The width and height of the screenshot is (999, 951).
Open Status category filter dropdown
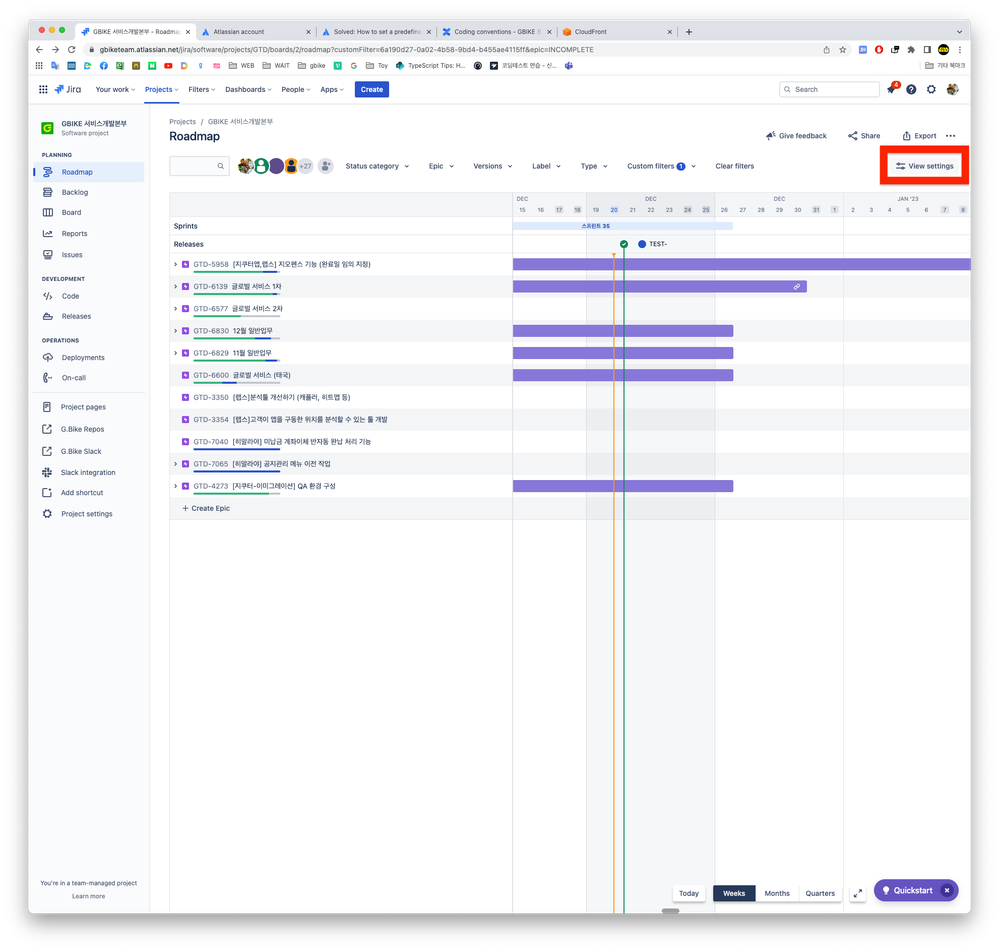coord(377,166)
